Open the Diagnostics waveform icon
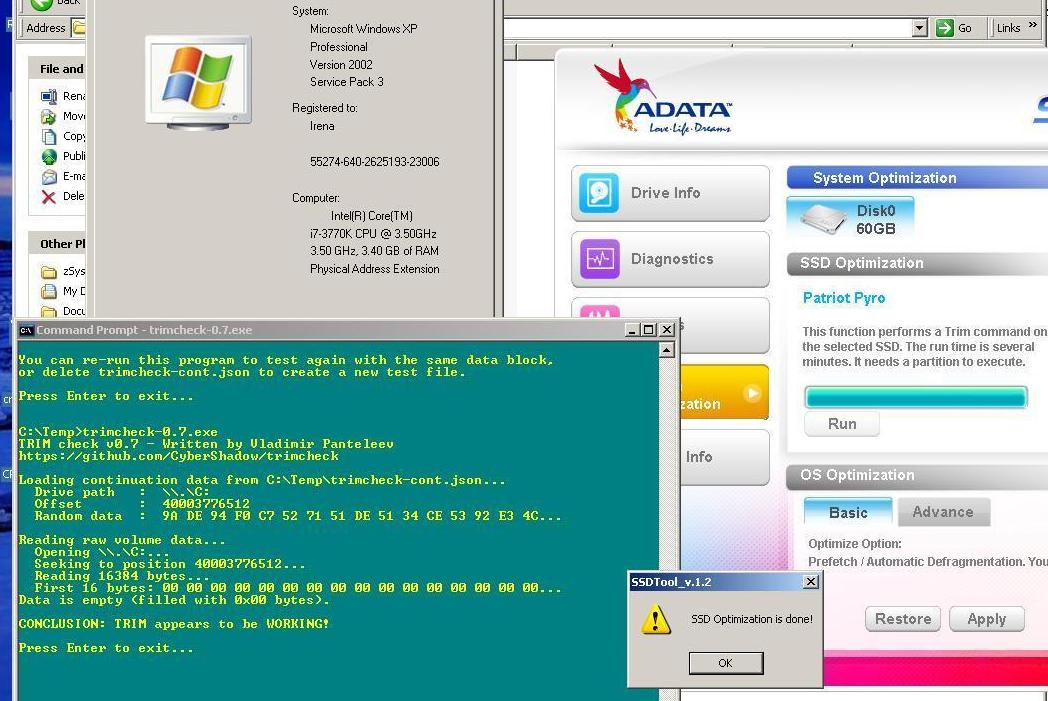1048x701 pixels. [x=600, y=259]
